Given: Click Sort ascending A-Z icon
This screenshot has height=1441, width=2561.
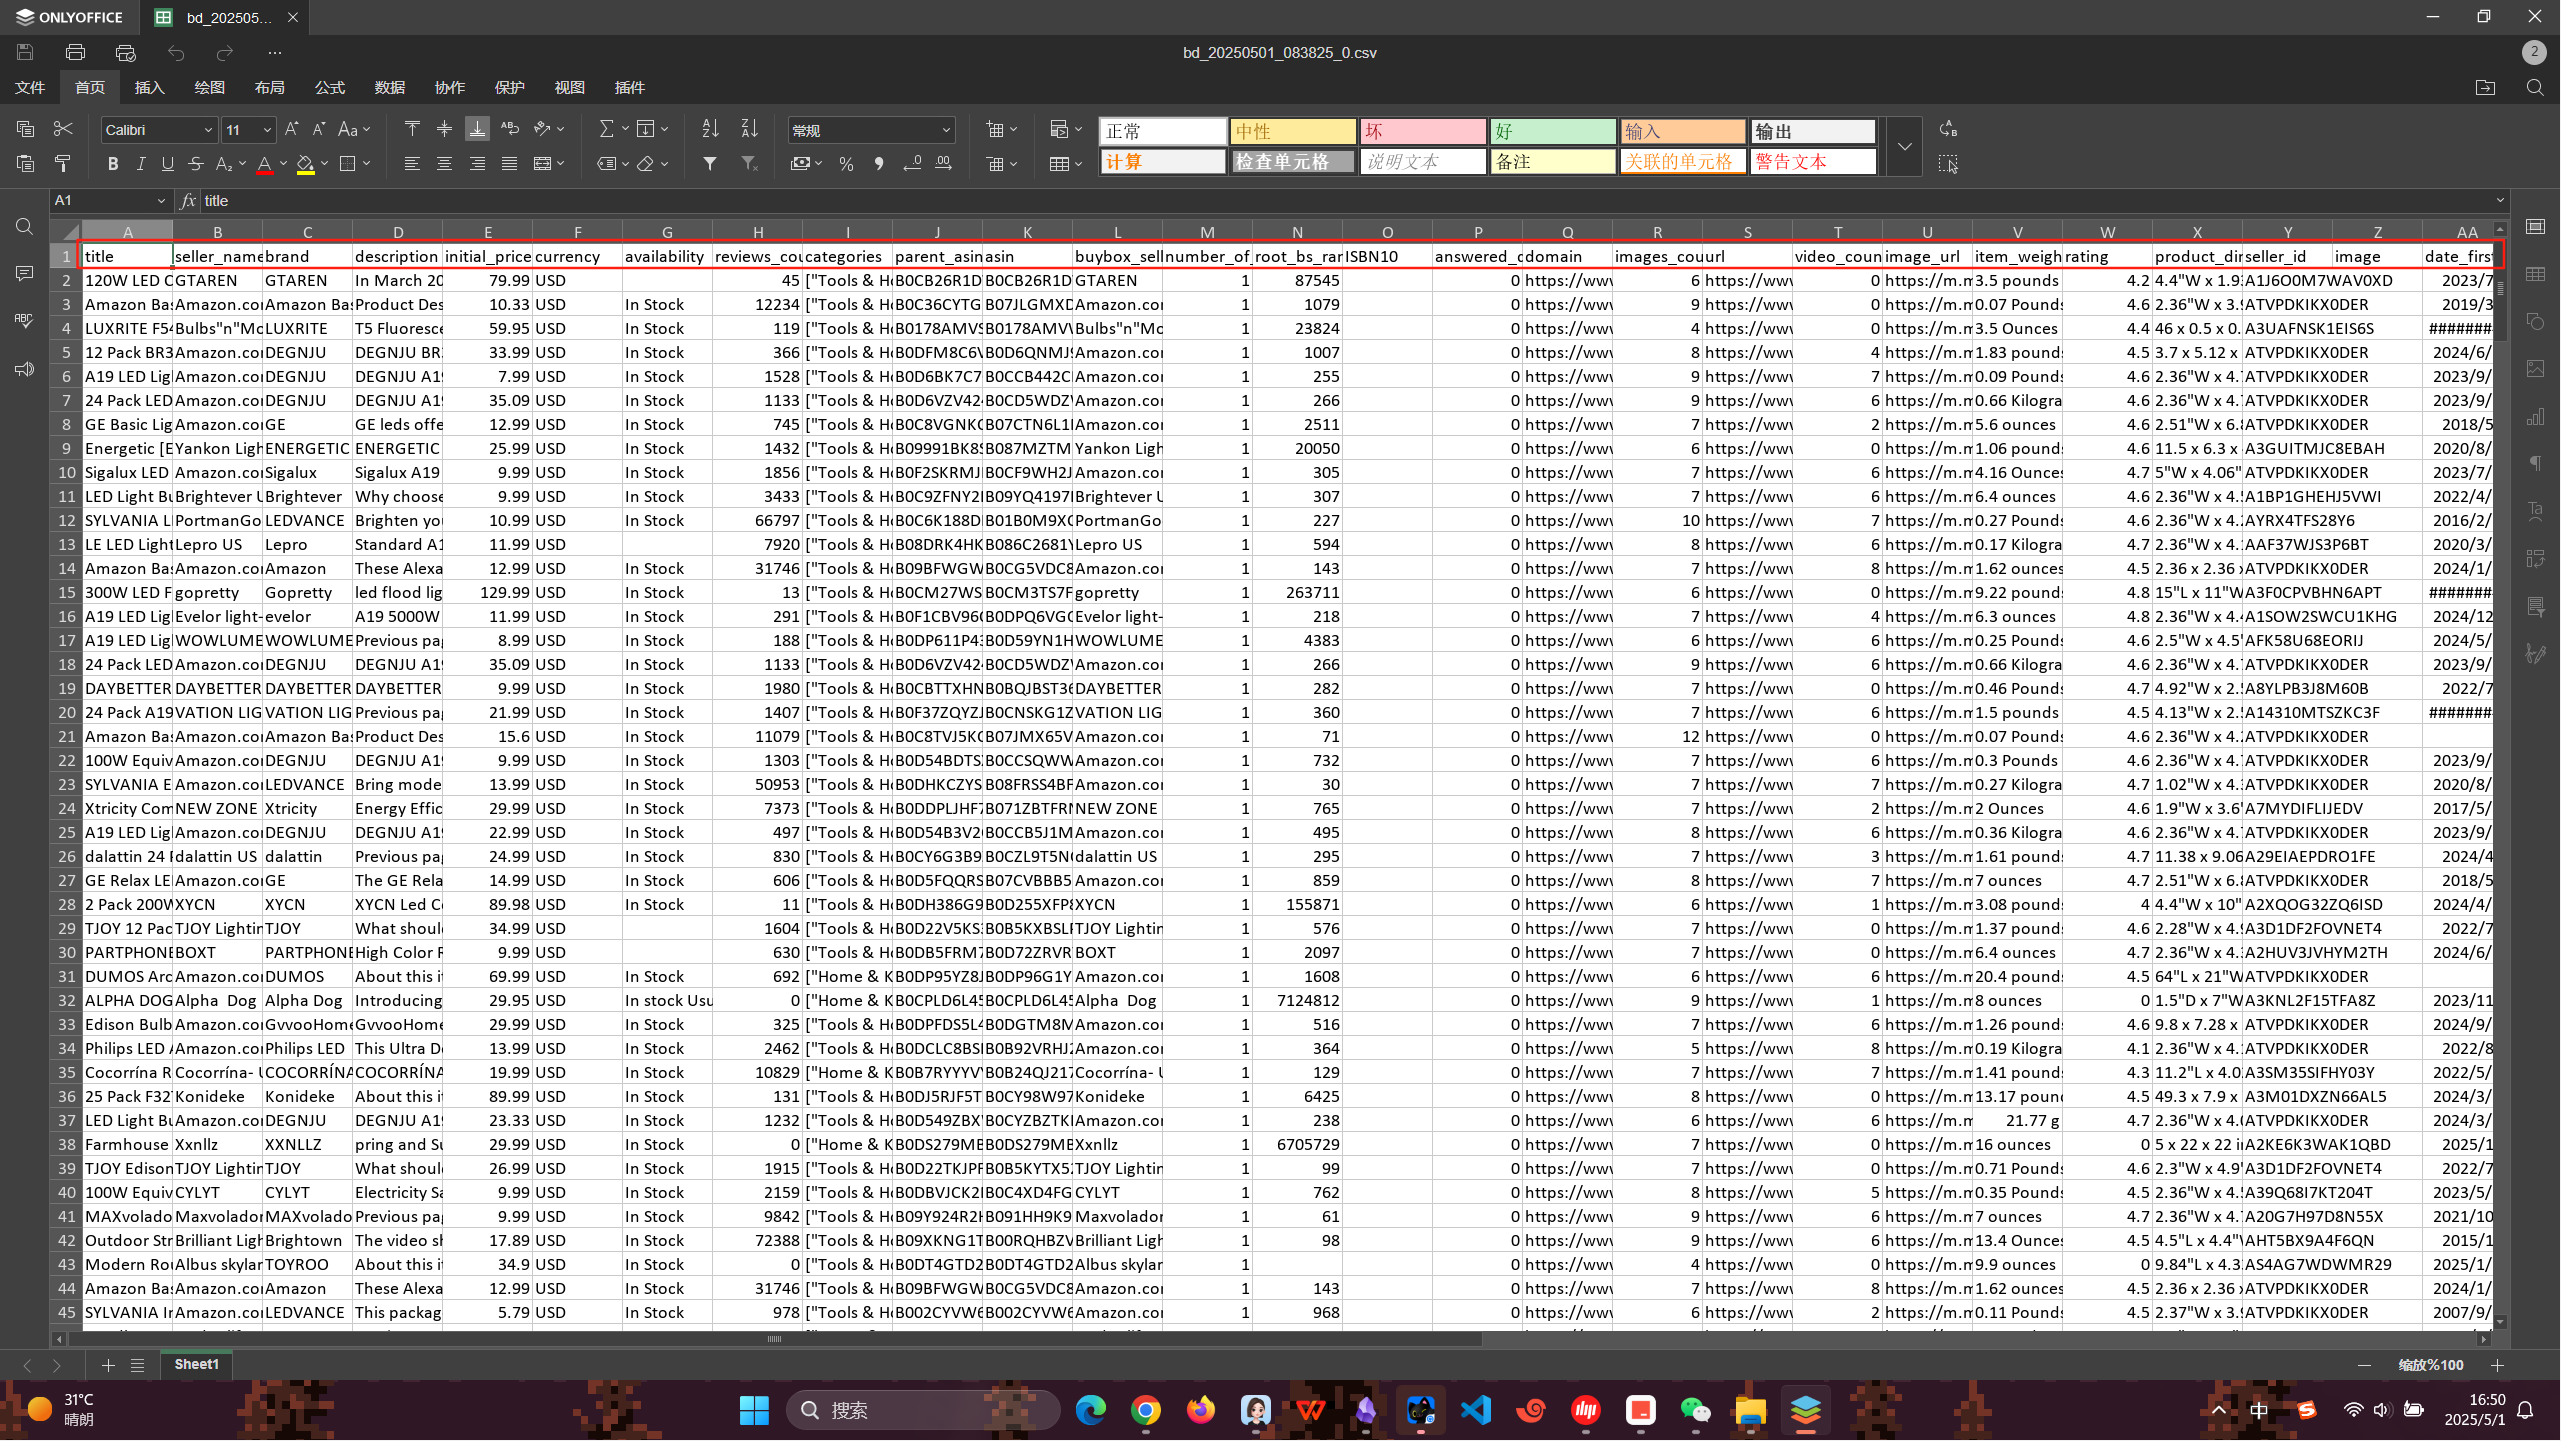Looking at the screenshot, I should [x=710, y=129].
